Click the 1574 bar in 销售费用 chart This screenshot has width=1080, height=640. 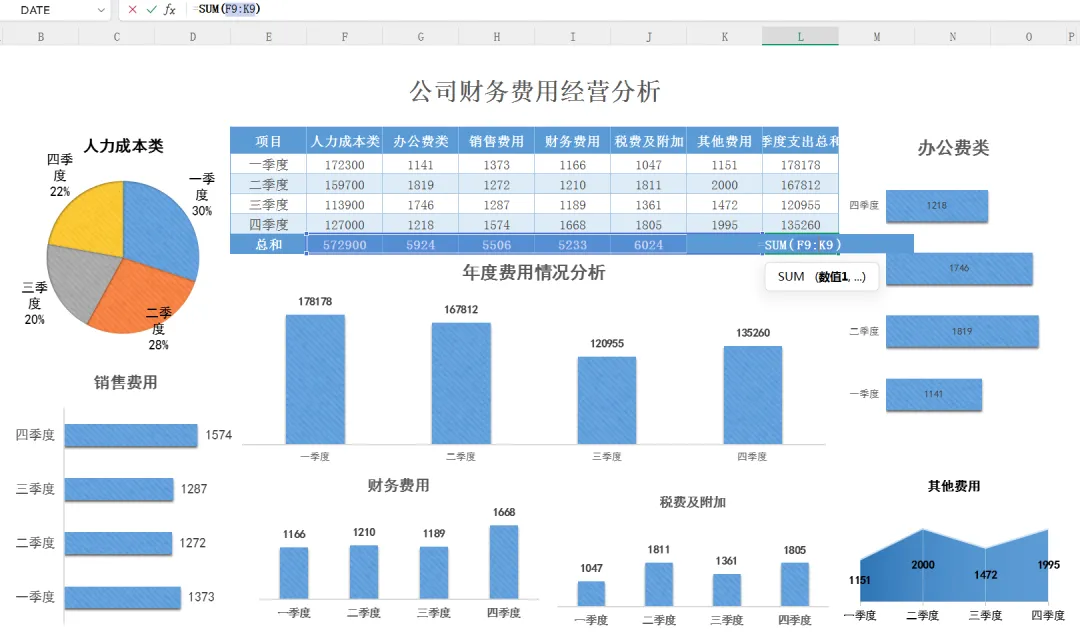pos(131,435)
